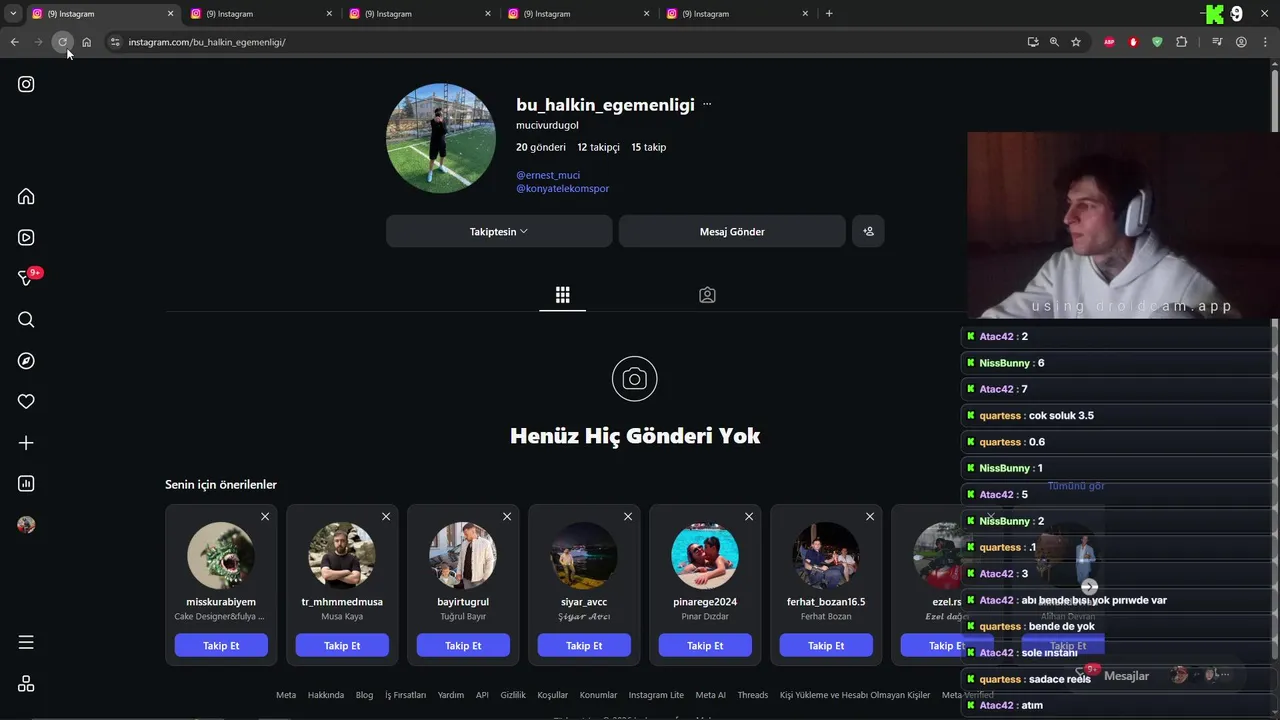The width and height of the screenshot is (1280, 720).
Task: Switch to the posts grid tab
Action: (x=562, y=295)
